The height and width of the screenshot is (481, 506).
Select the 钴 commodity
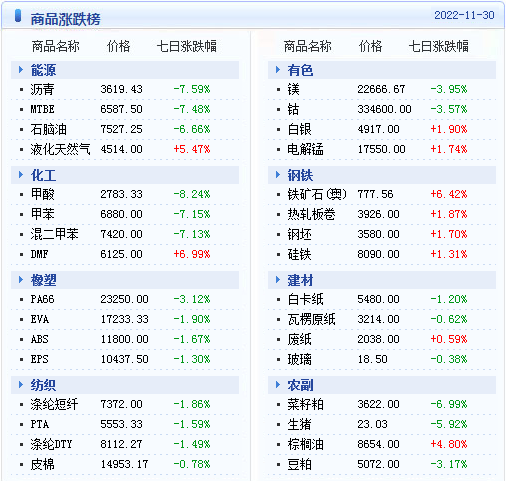294,109
